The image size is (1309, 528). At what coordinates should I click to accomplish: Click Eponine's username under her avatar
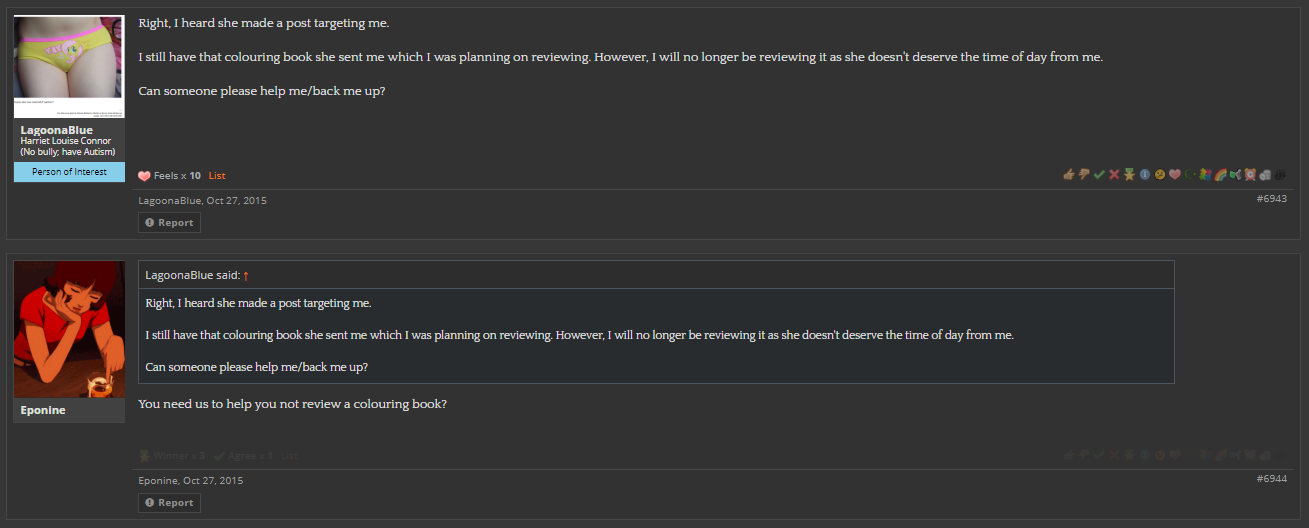point(43,410)
